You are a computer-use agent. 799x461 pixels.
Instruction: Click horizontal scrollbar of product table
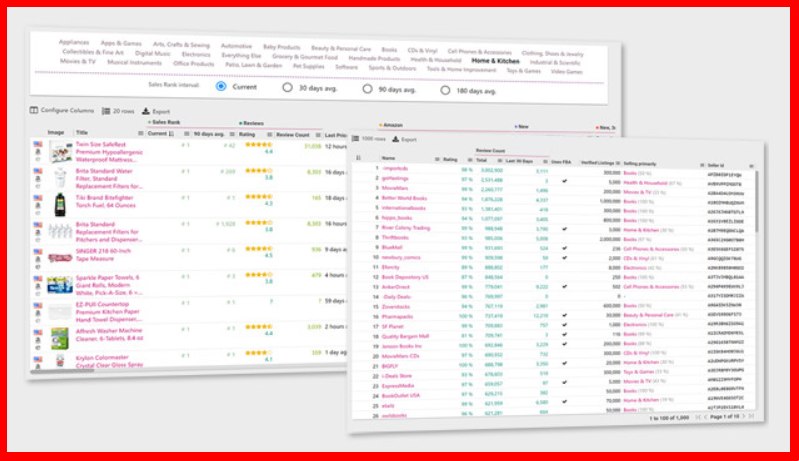point(62,371)
